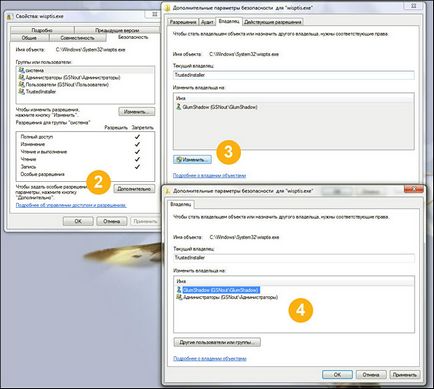434x389 pixels.
Task: Click the allow checkmark for Запись
Action: click(x=137, y=167)
